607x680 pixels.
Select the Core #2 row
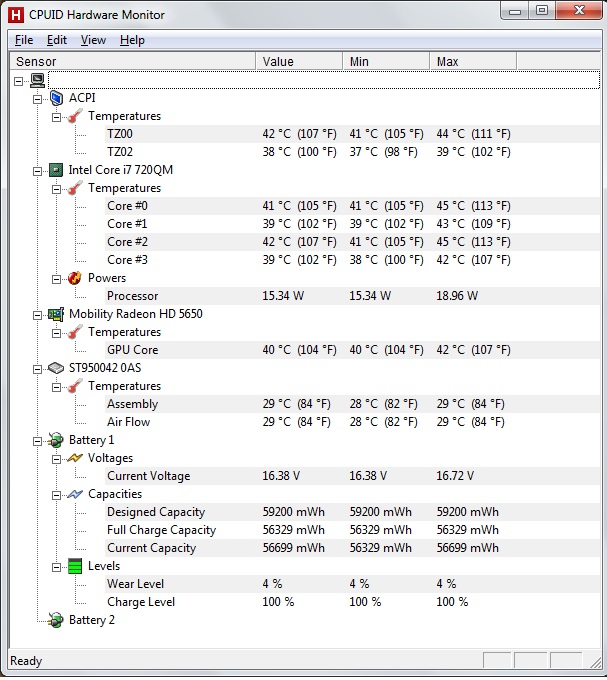[x=352, y=242]
